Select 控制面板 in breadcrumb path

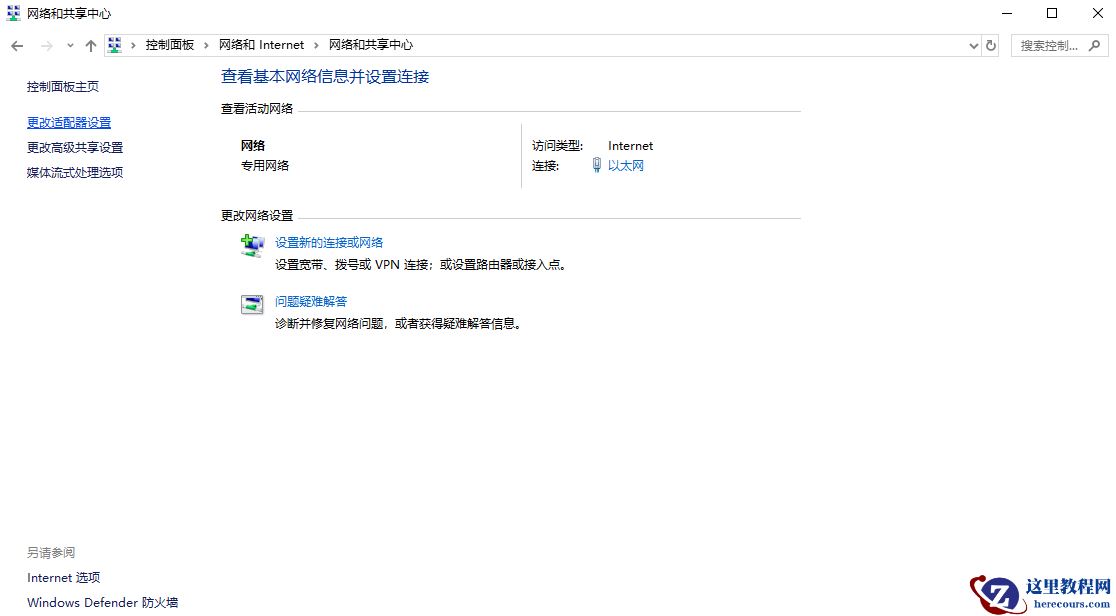172,45
